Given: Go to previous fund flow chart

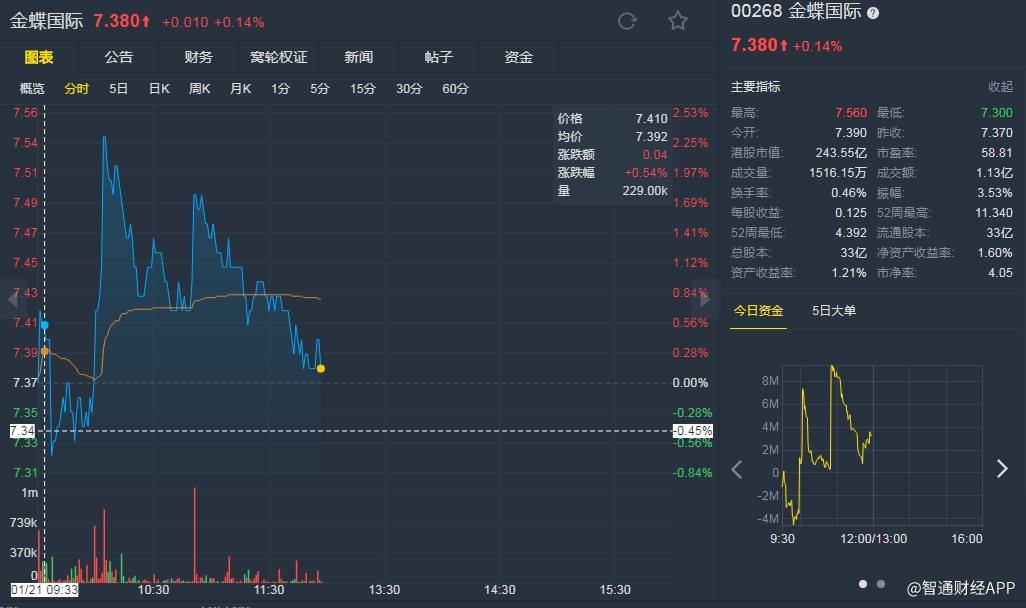Looking at the screenshot, I should tap(738, 469).
